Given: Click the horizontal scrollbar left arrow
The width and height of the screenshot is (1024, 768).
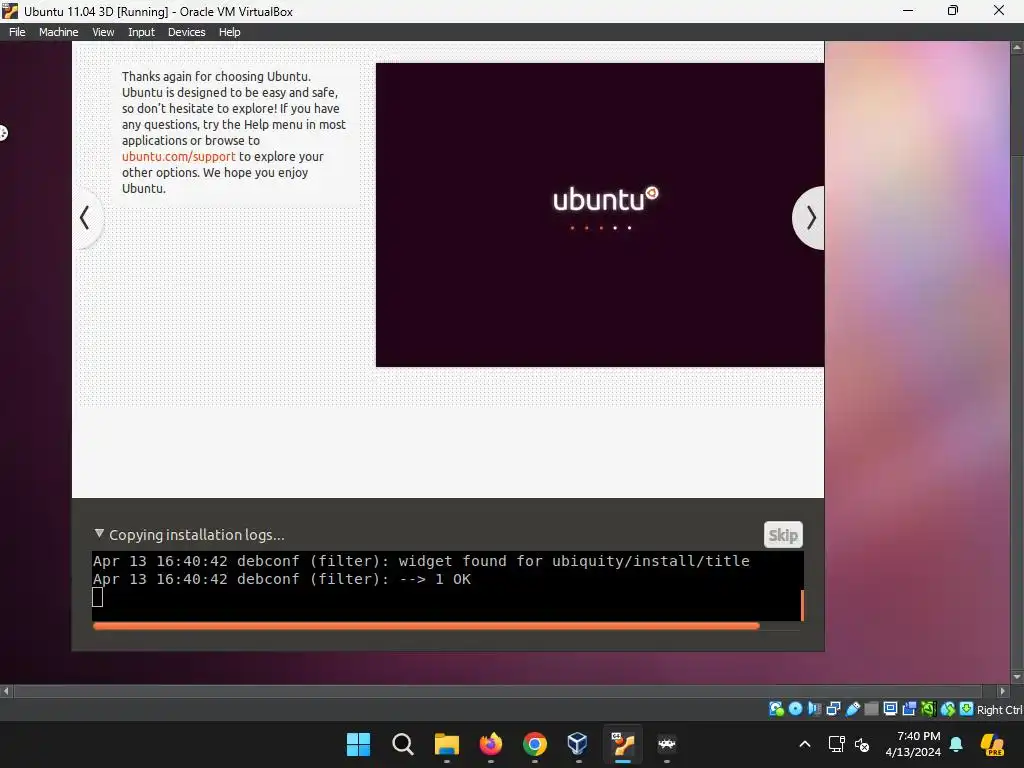Looking at the screenshot, I should [6, 691].
